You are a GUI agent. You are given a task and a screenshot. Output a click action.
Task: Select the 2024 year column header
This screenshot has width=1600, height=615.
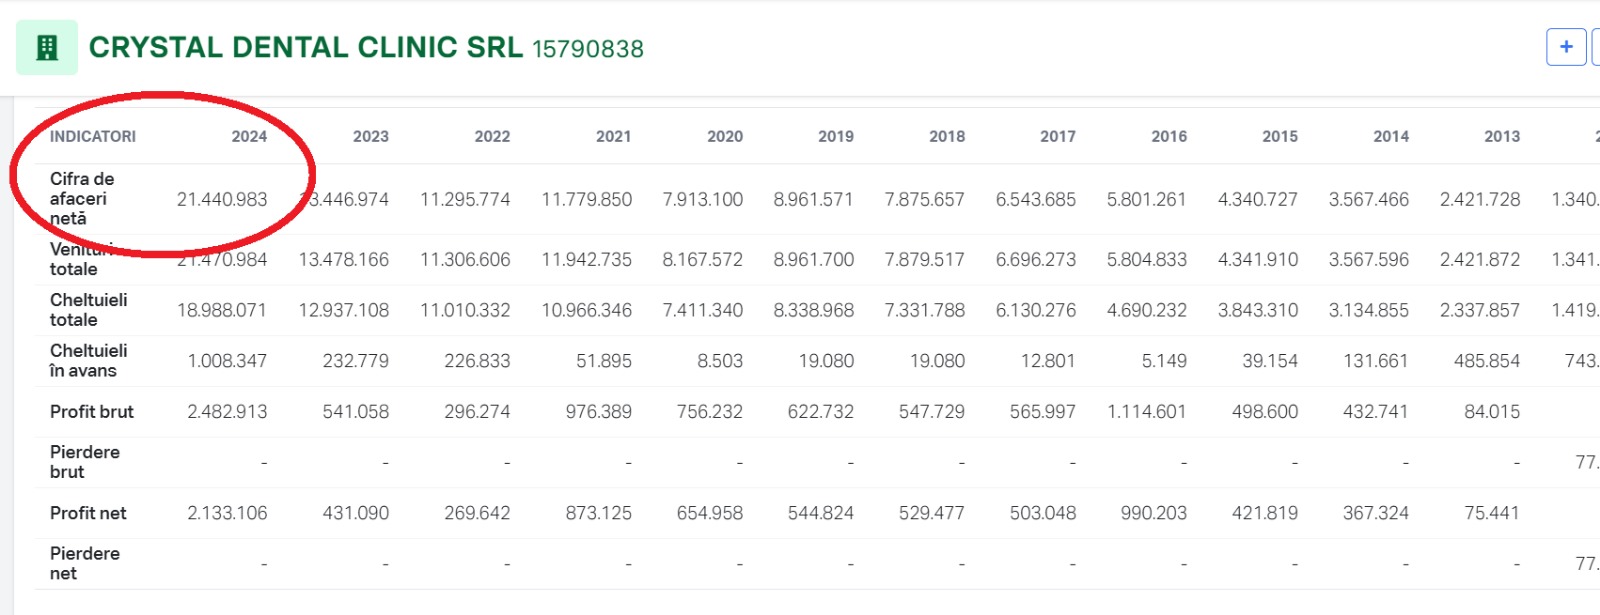(x=249, y=137)
